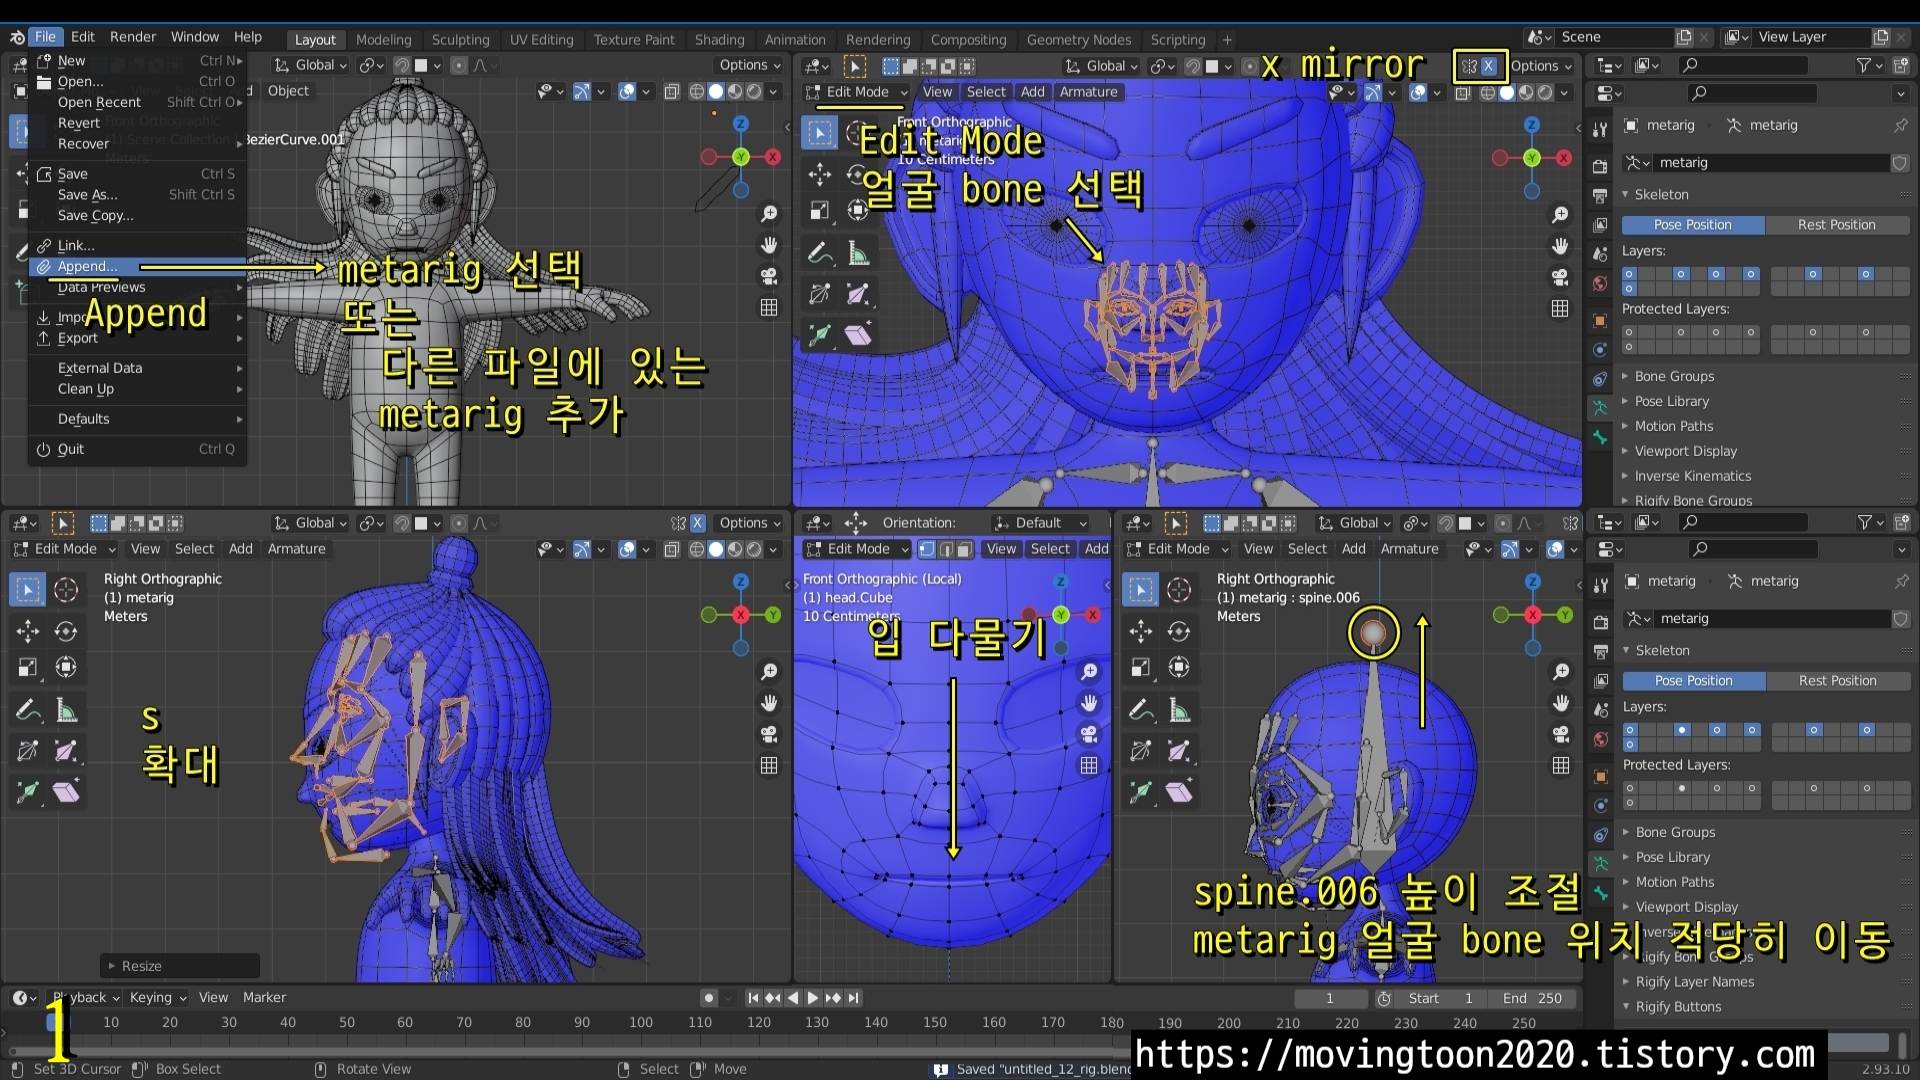
Task: Open Keying menu in timeline
Action: (x=157, y=998)
